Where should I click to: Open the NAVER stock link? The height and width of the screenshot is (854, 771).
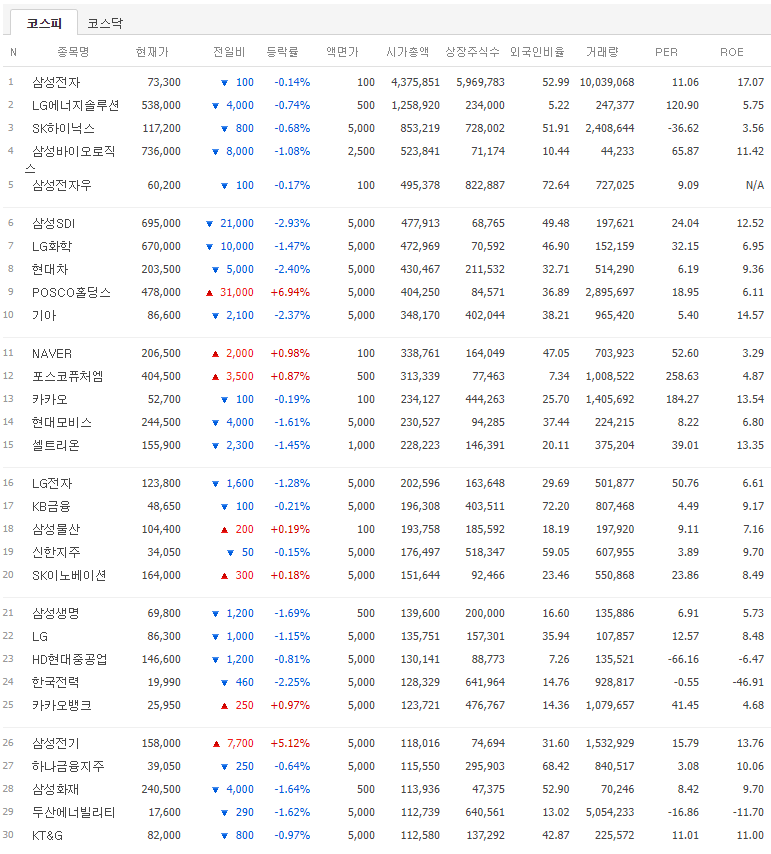point(52,353)
